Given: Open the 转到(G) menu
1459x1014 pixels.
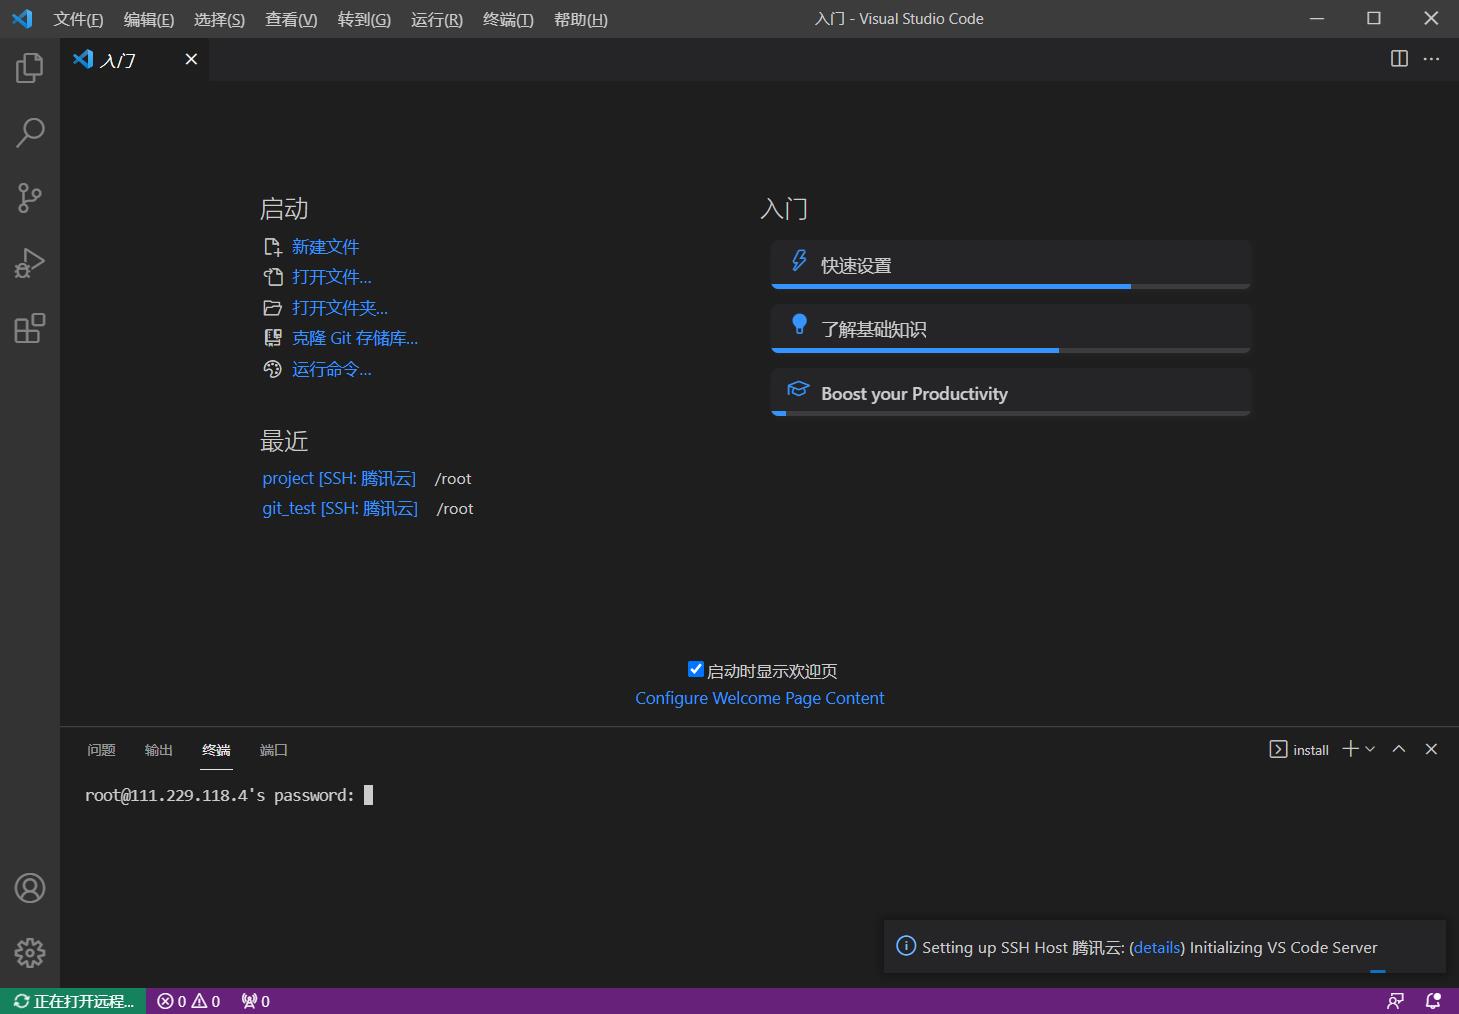Looking at the screenshot, I should click(x=364, y=19).
